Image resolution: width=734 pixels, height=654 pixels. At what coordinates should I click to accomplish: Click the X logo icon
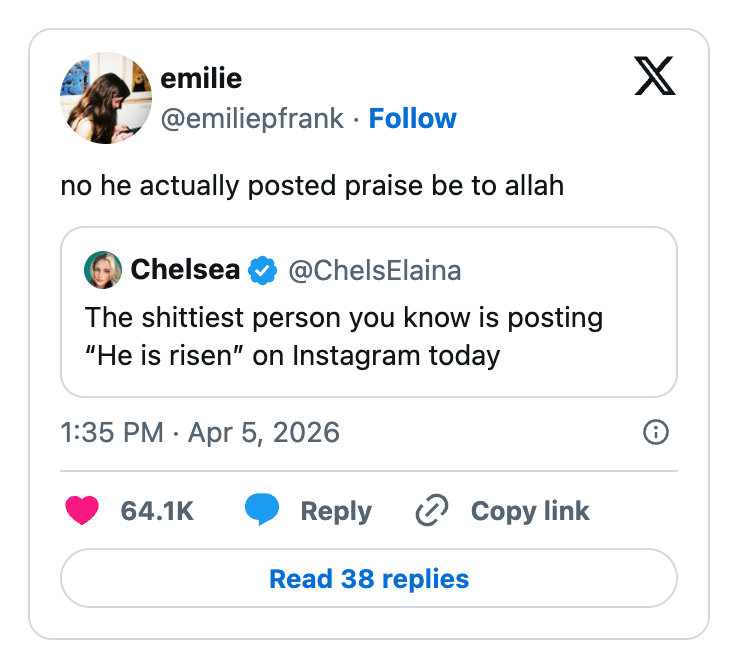coord(655,76)
